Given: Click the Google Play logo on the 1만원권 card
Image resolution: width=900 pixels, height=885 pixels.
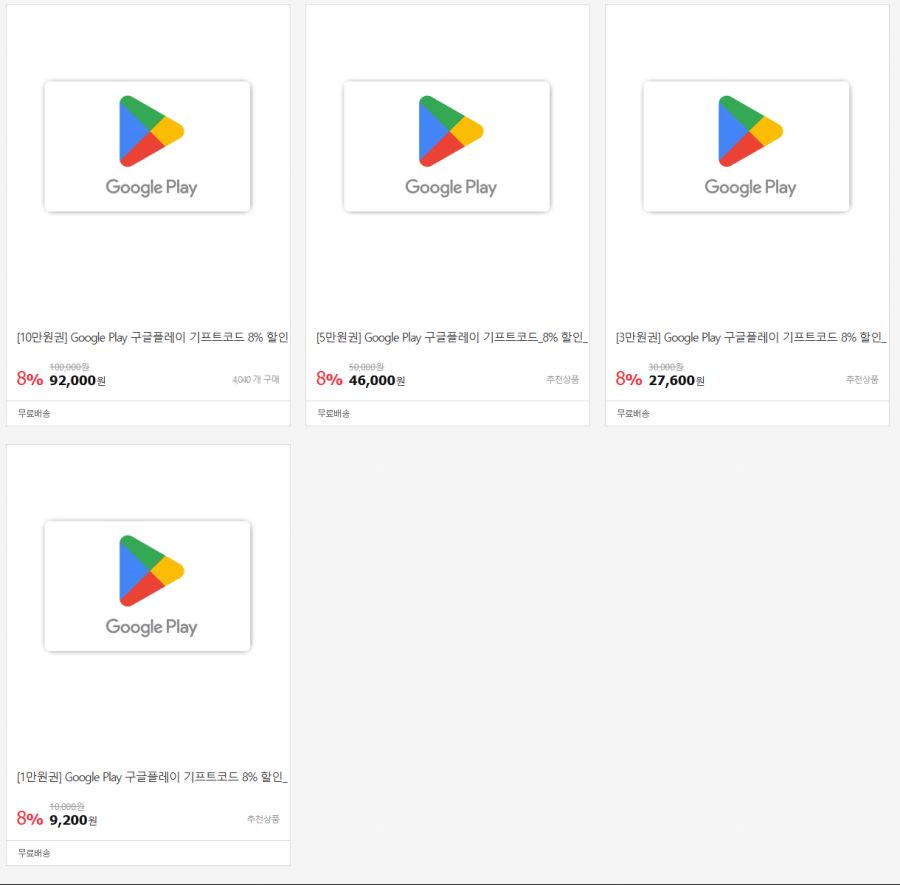Looking at the screenshot, I should click(148, 586).
